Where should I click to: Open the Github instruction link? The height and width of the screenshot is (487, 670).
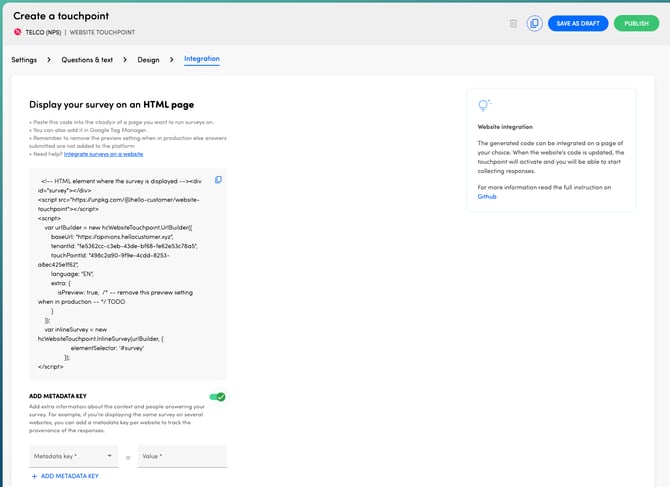486,197
